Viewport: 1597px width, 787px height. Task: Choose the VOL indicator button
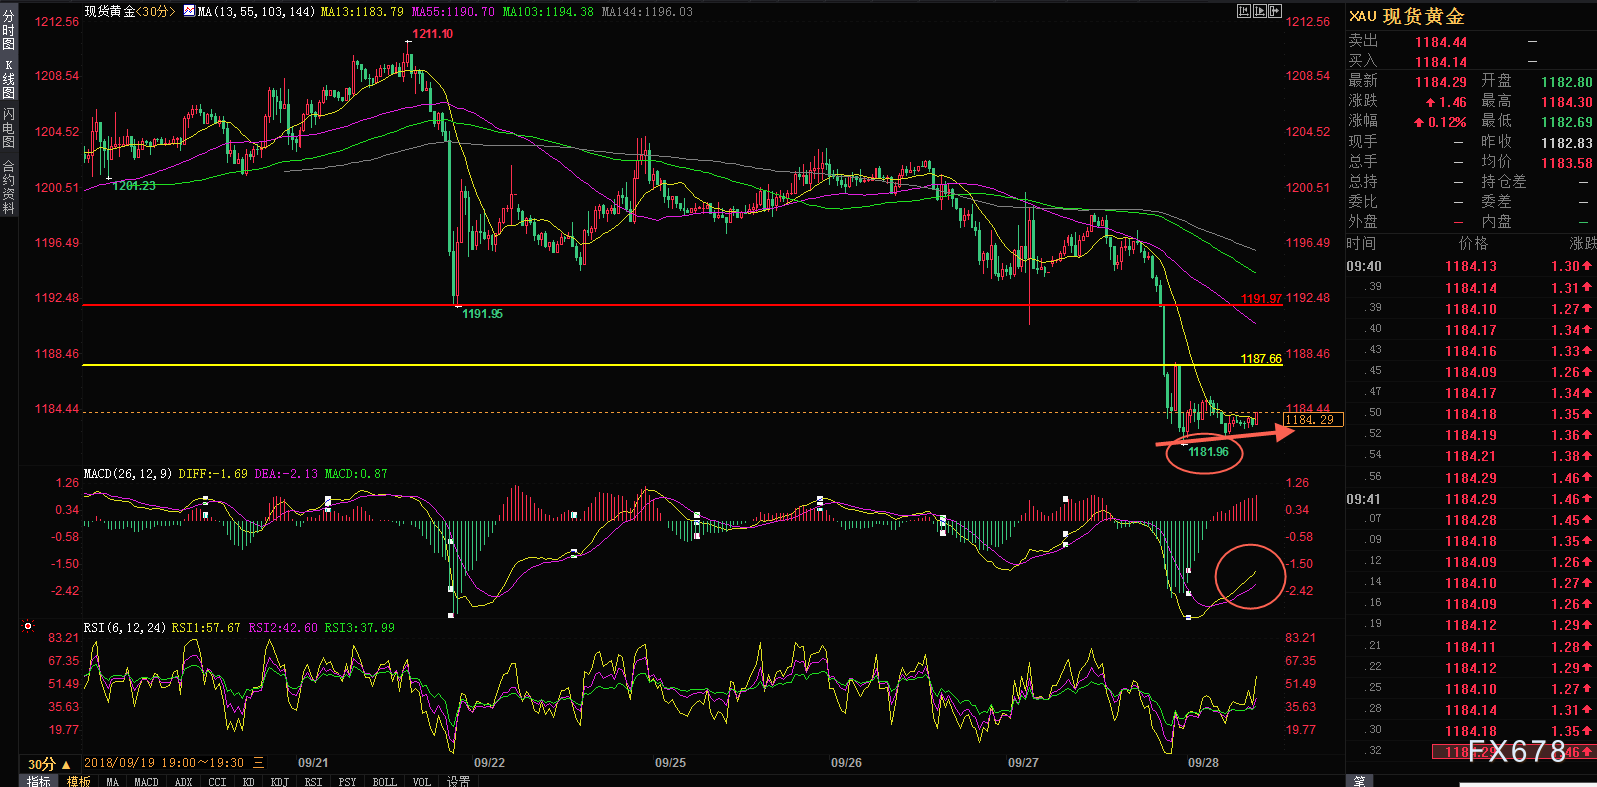coord(421,781)
